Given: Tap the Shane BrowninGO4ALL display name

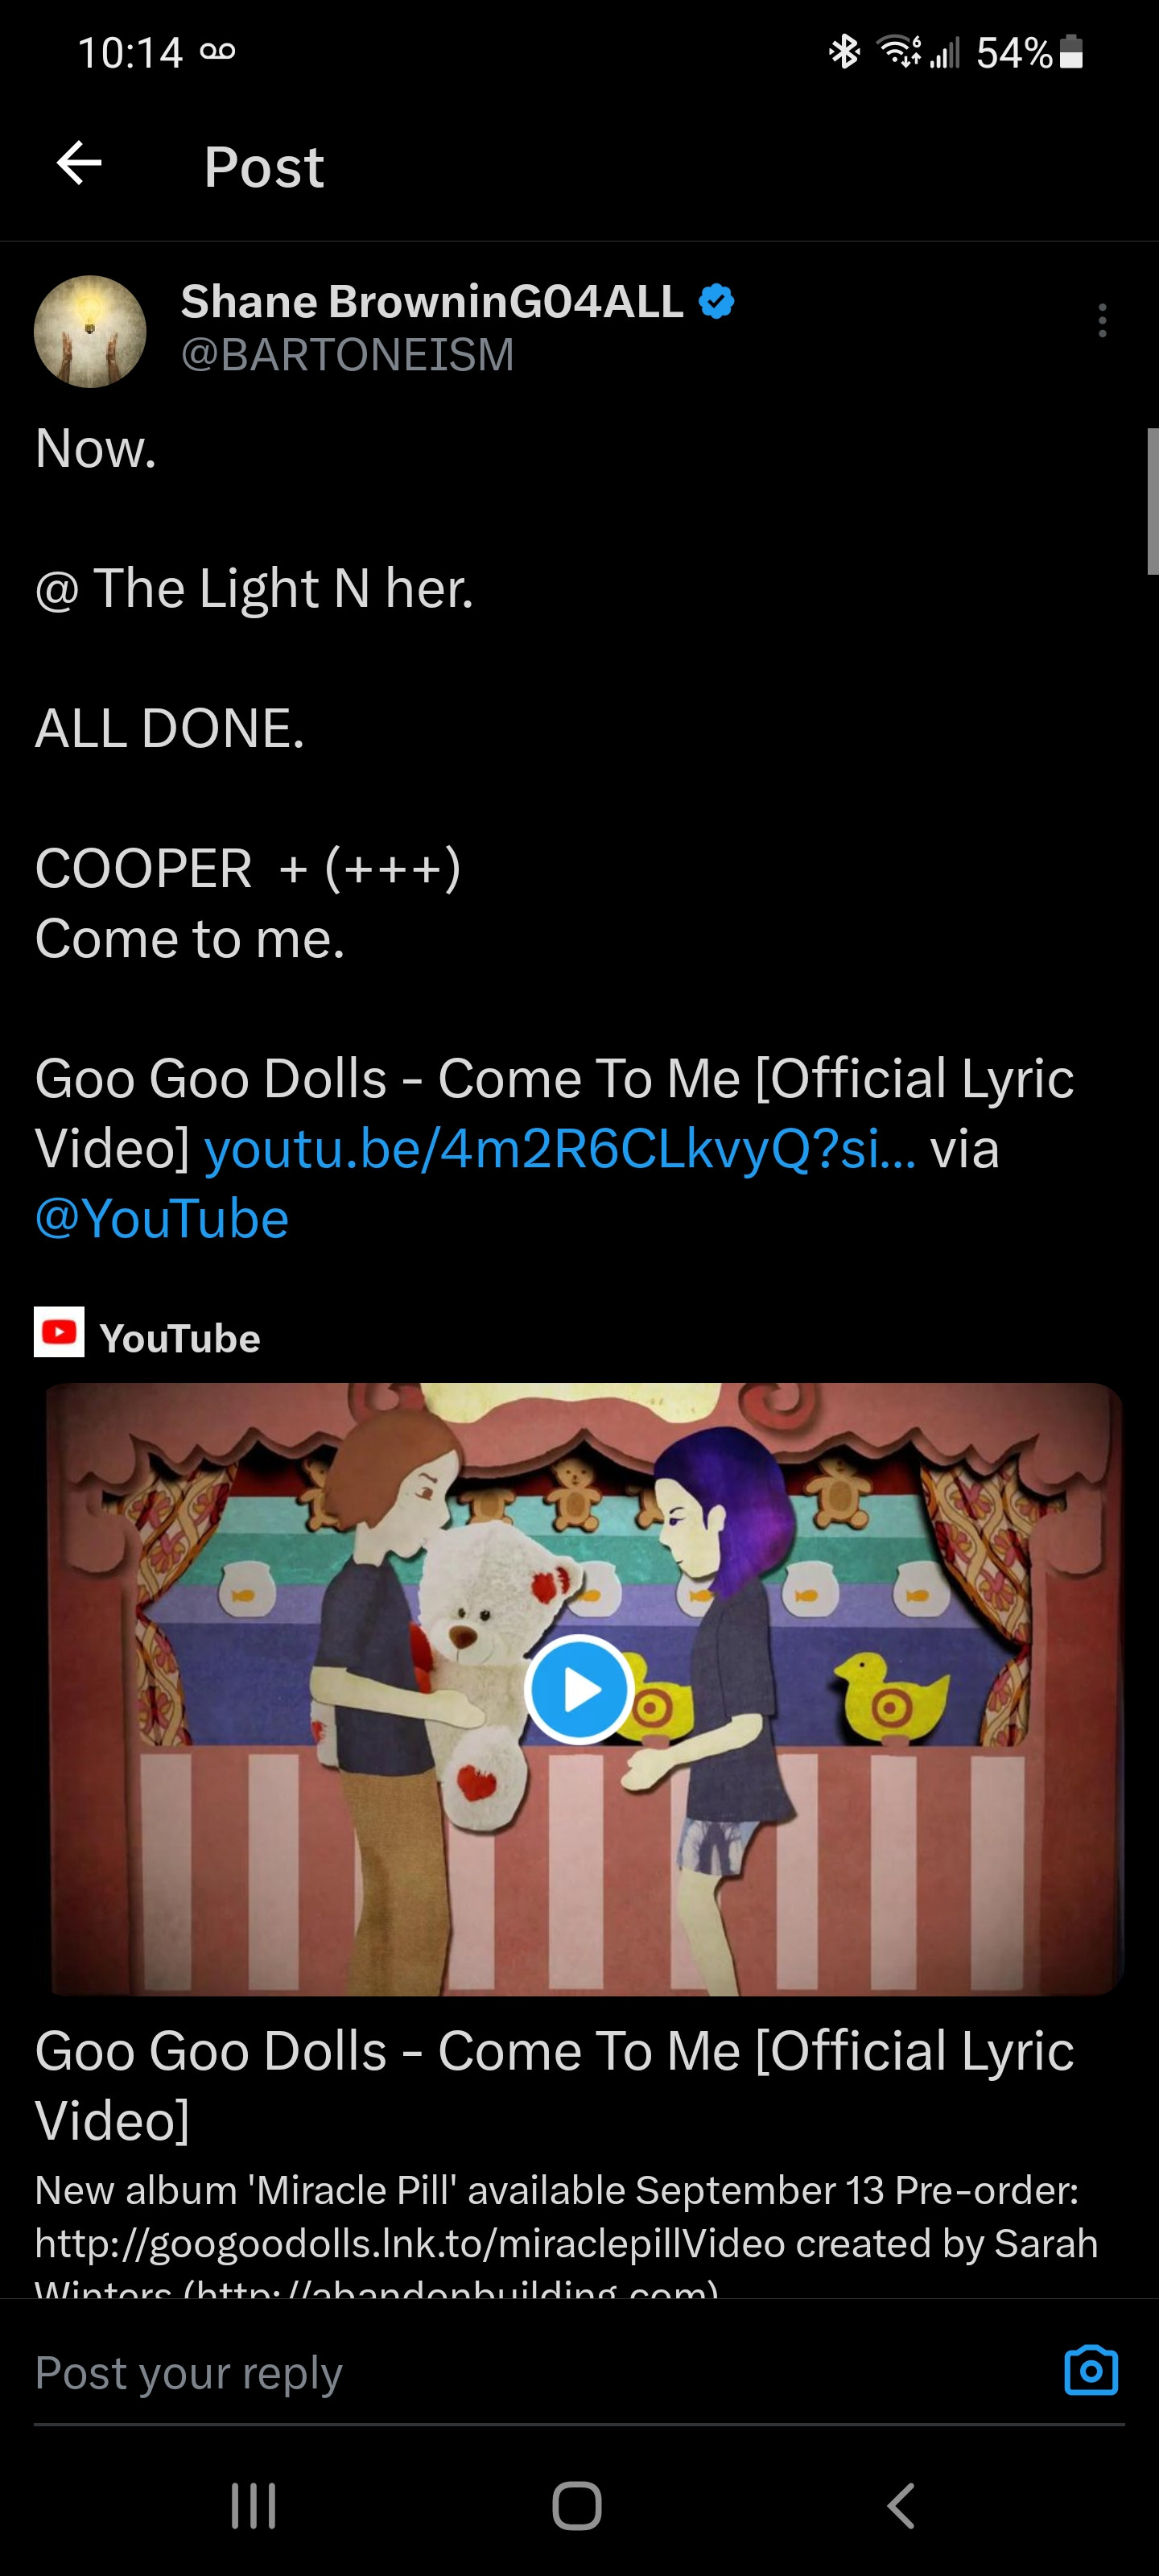Looking at the screenshot, I should click(432, 301).
